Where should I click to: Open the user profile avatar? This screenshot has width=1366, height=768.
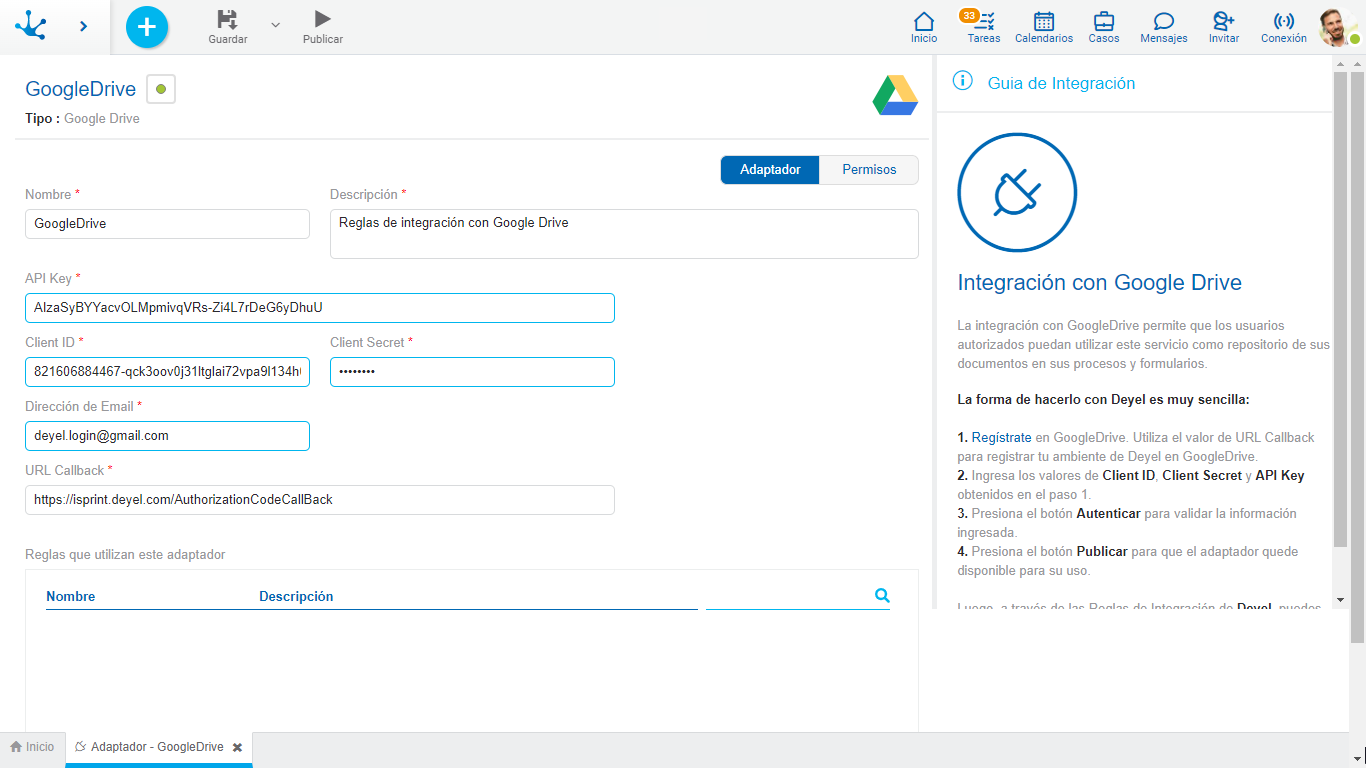click(x=1337, y=27)
